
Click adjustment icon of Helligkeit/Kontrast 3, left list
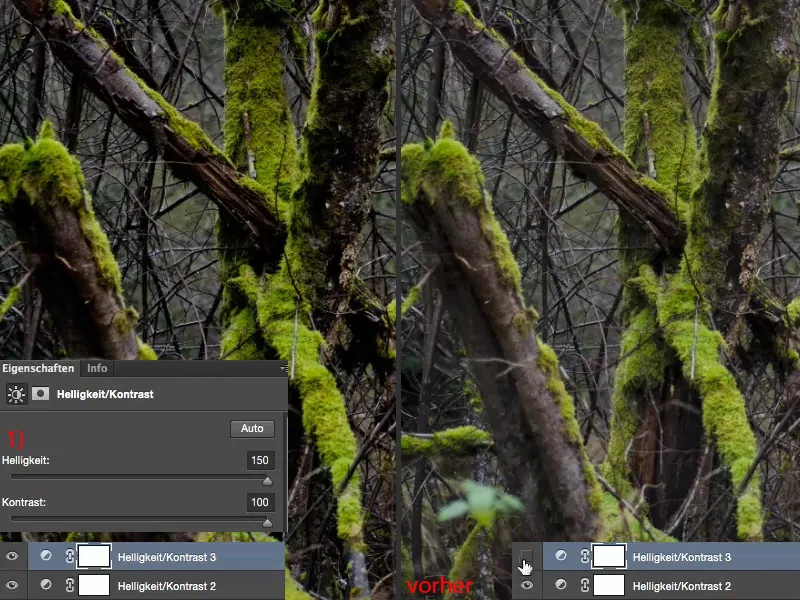tap(46, 555)
